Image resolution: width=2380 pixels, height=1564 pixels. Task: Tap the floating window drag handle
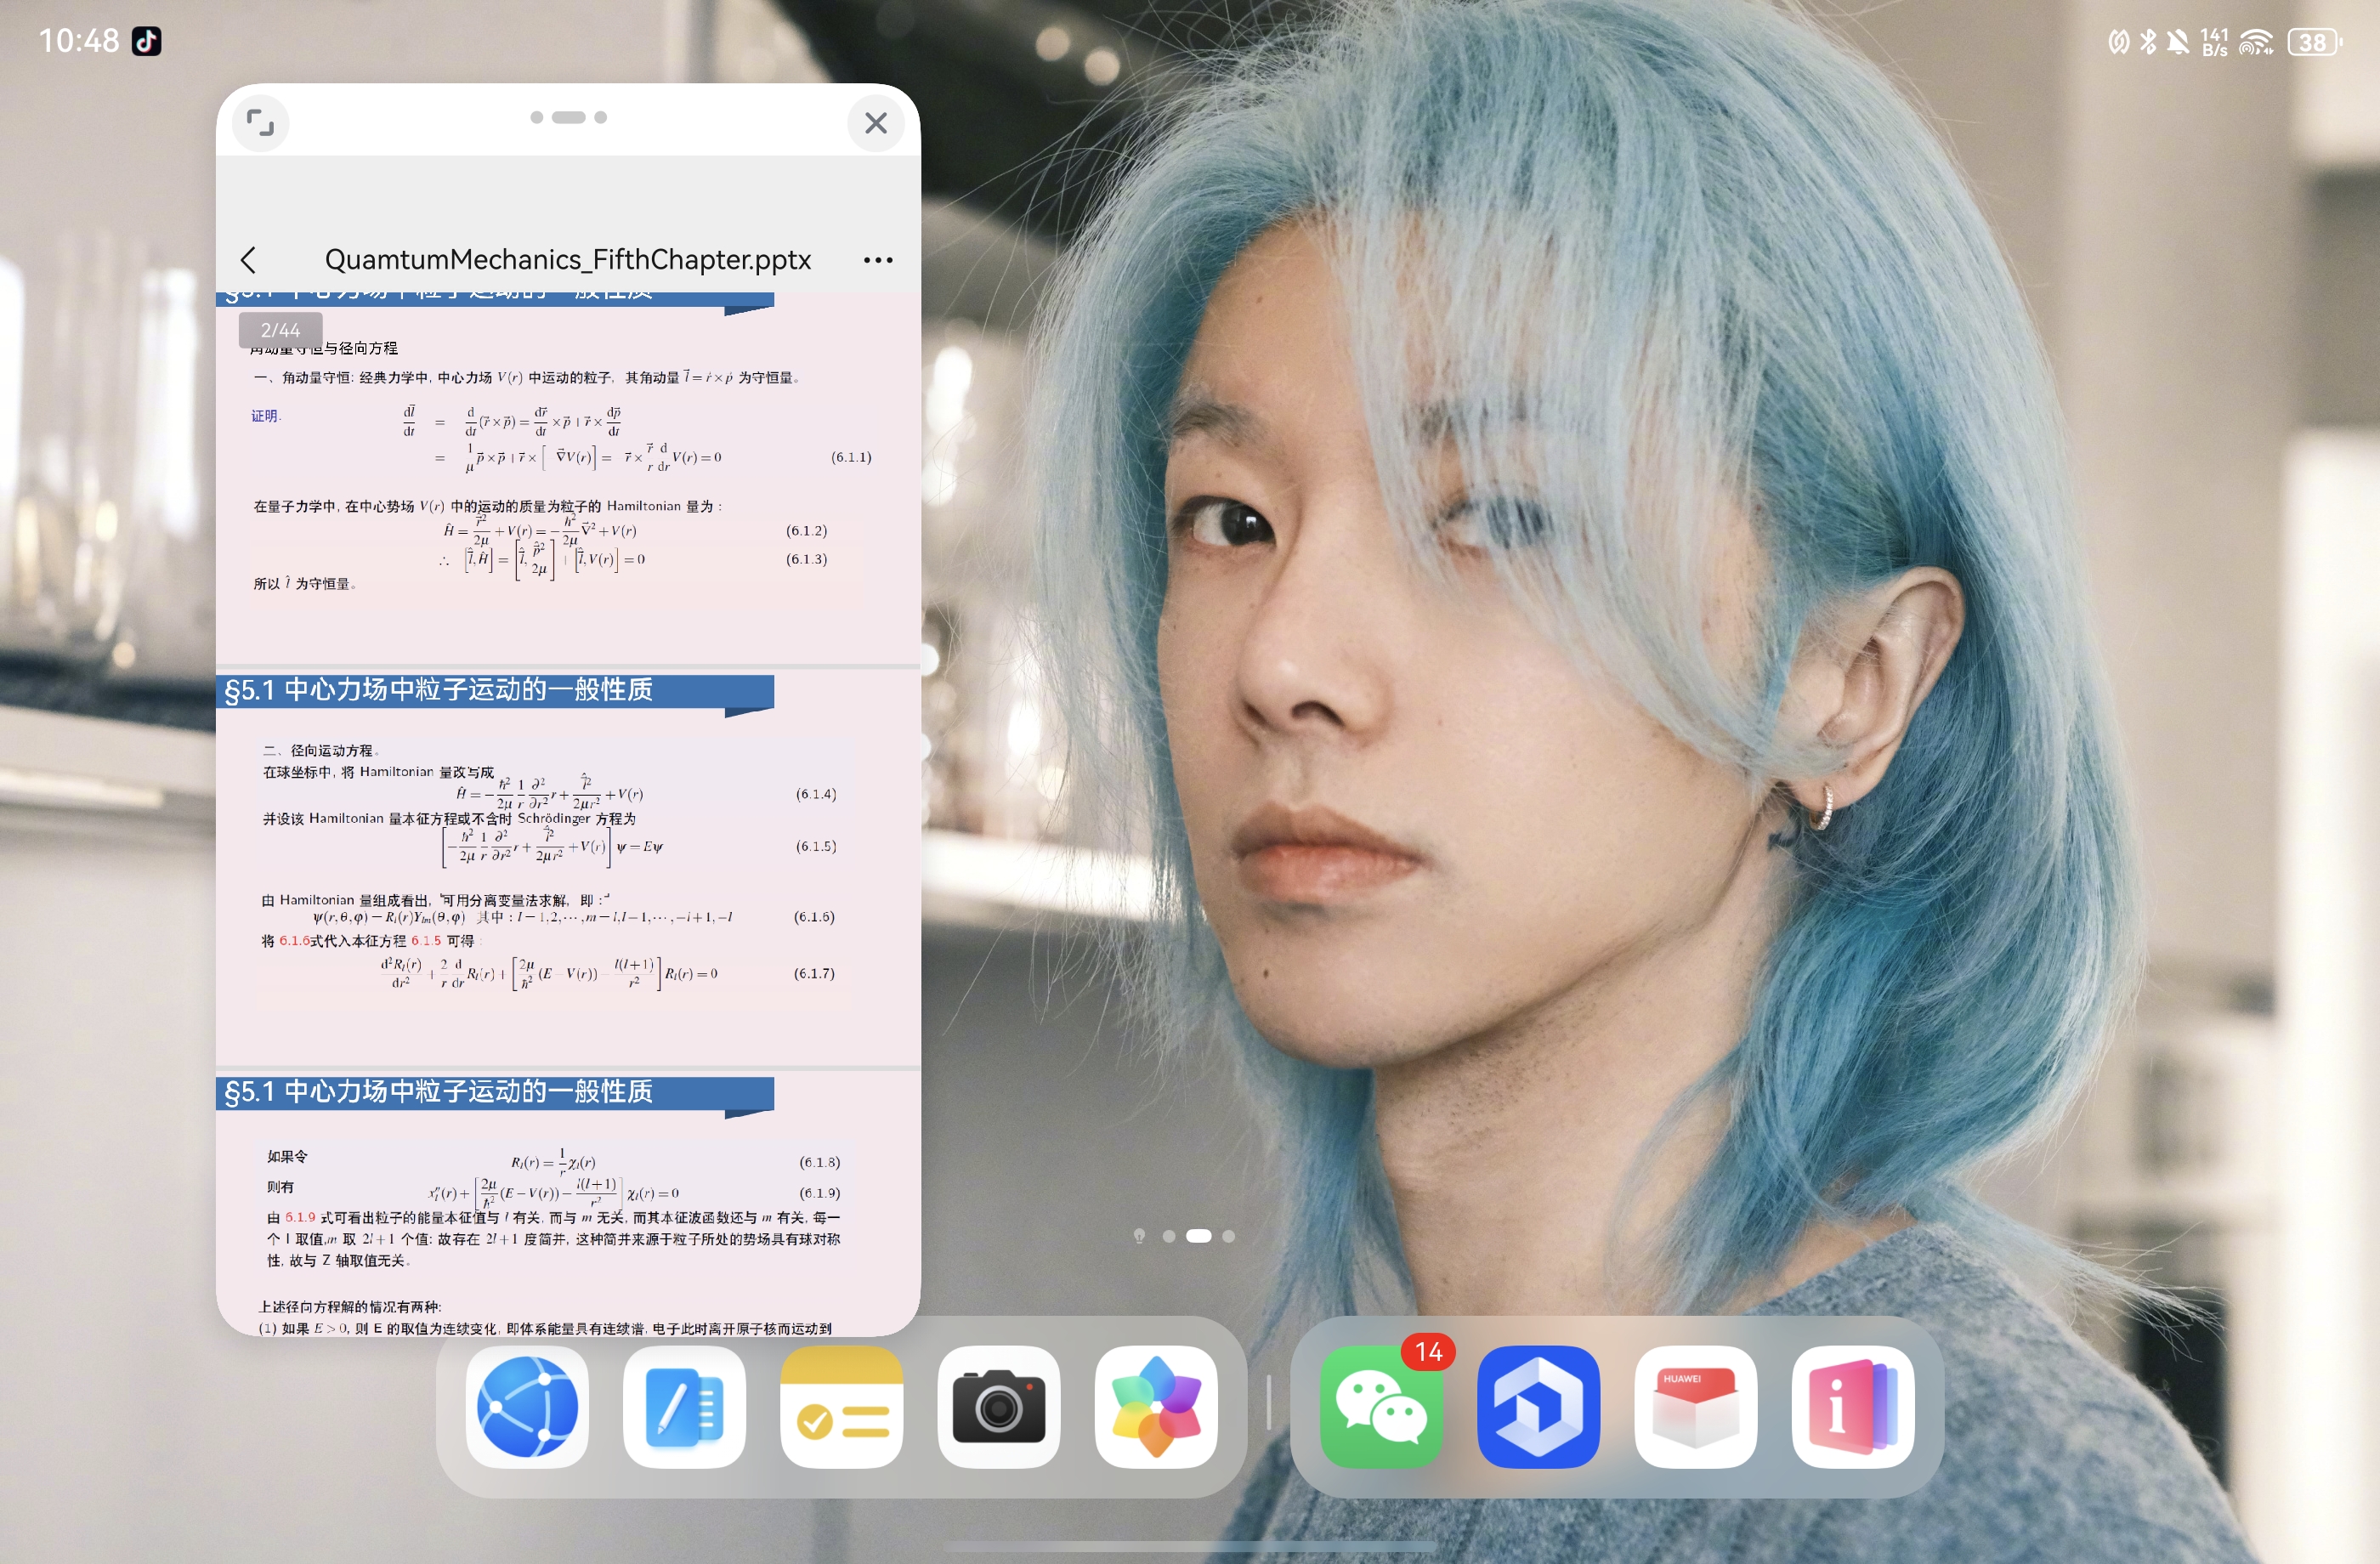[x=568, y=117]
